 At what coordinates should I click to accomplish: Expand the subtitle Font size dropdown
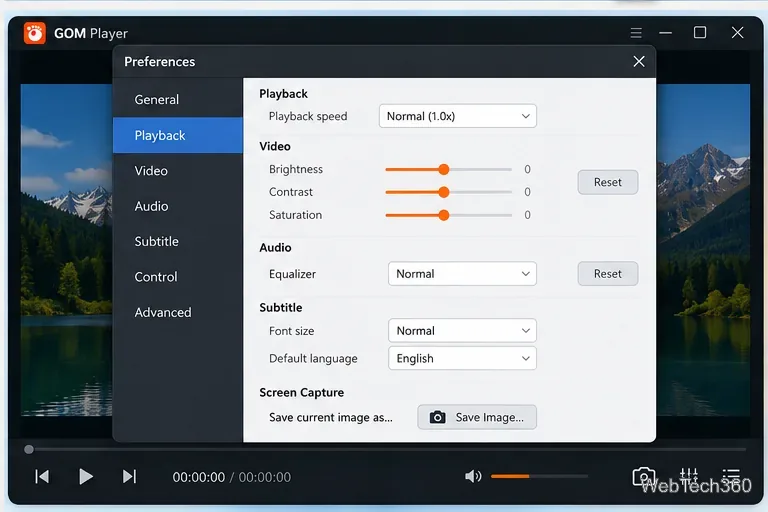[x=462, y=331]
